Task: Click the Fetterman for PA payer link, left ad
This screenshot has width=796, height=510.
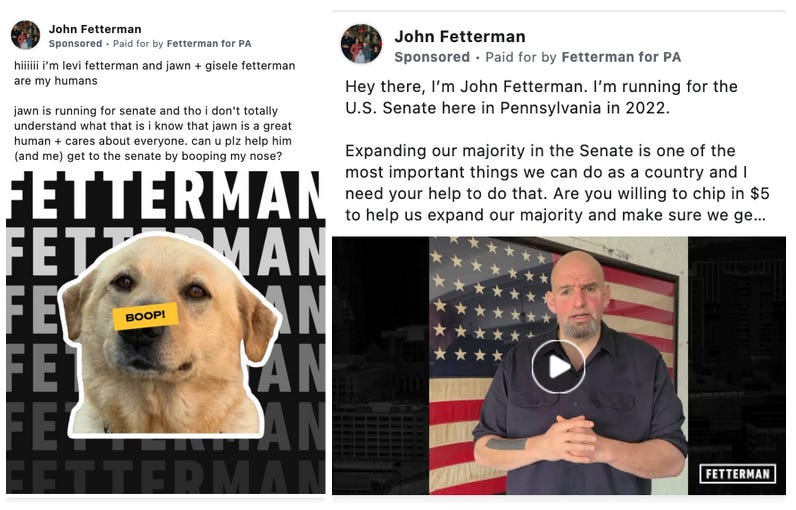Action: (x=209, y=44)
